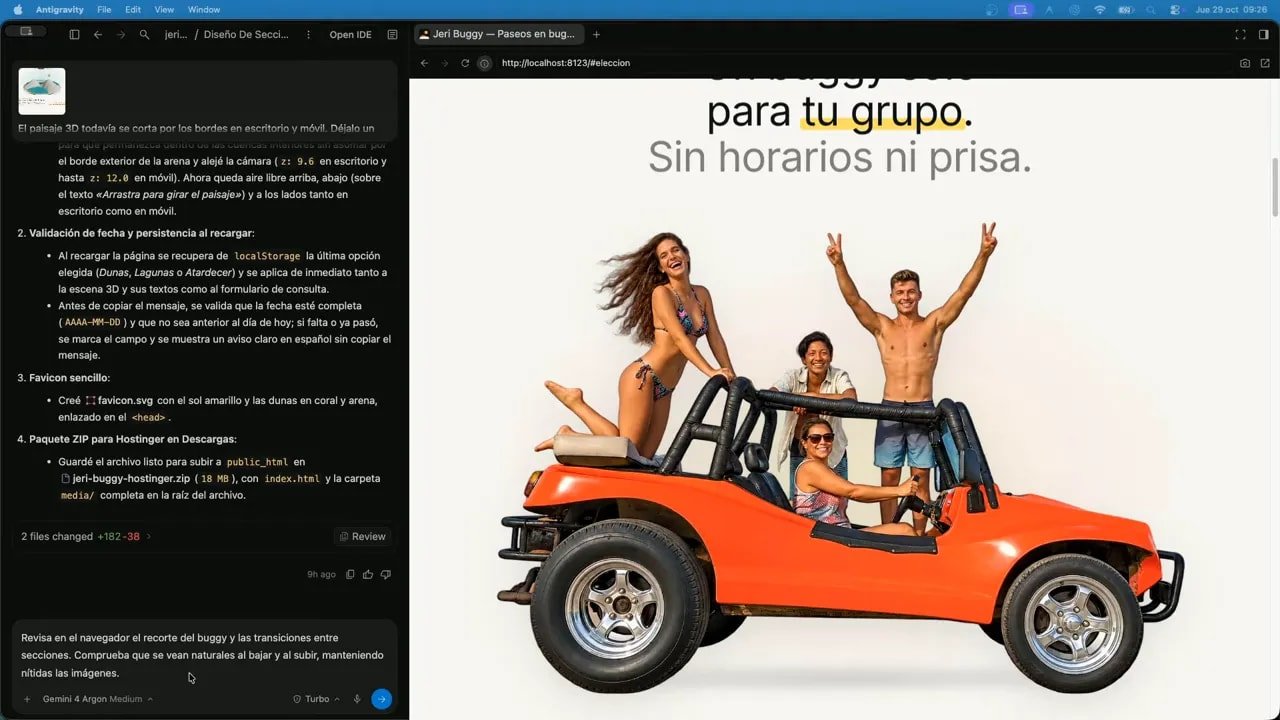This screenshot has height=720, width=1280.
Task: Toggle the sidebar panel icon in chat header
Action: 74,34
